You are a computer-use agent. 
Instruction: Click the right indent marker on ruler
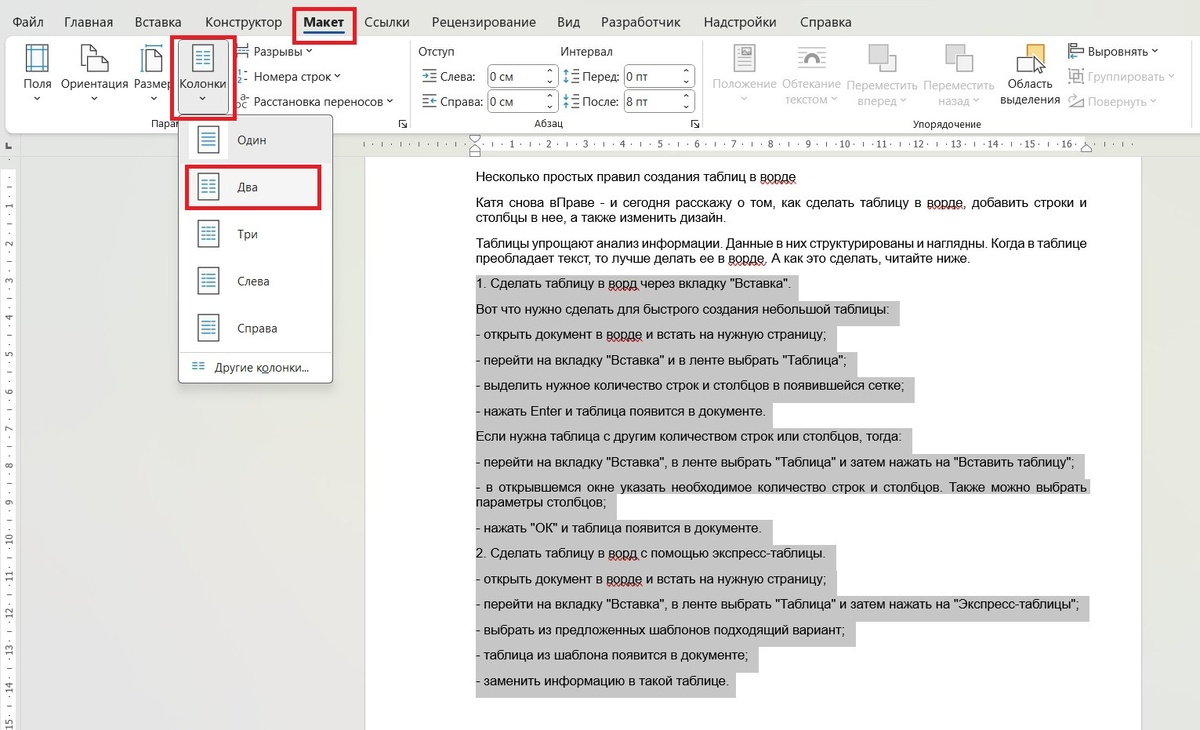(x=1087, y=146)
